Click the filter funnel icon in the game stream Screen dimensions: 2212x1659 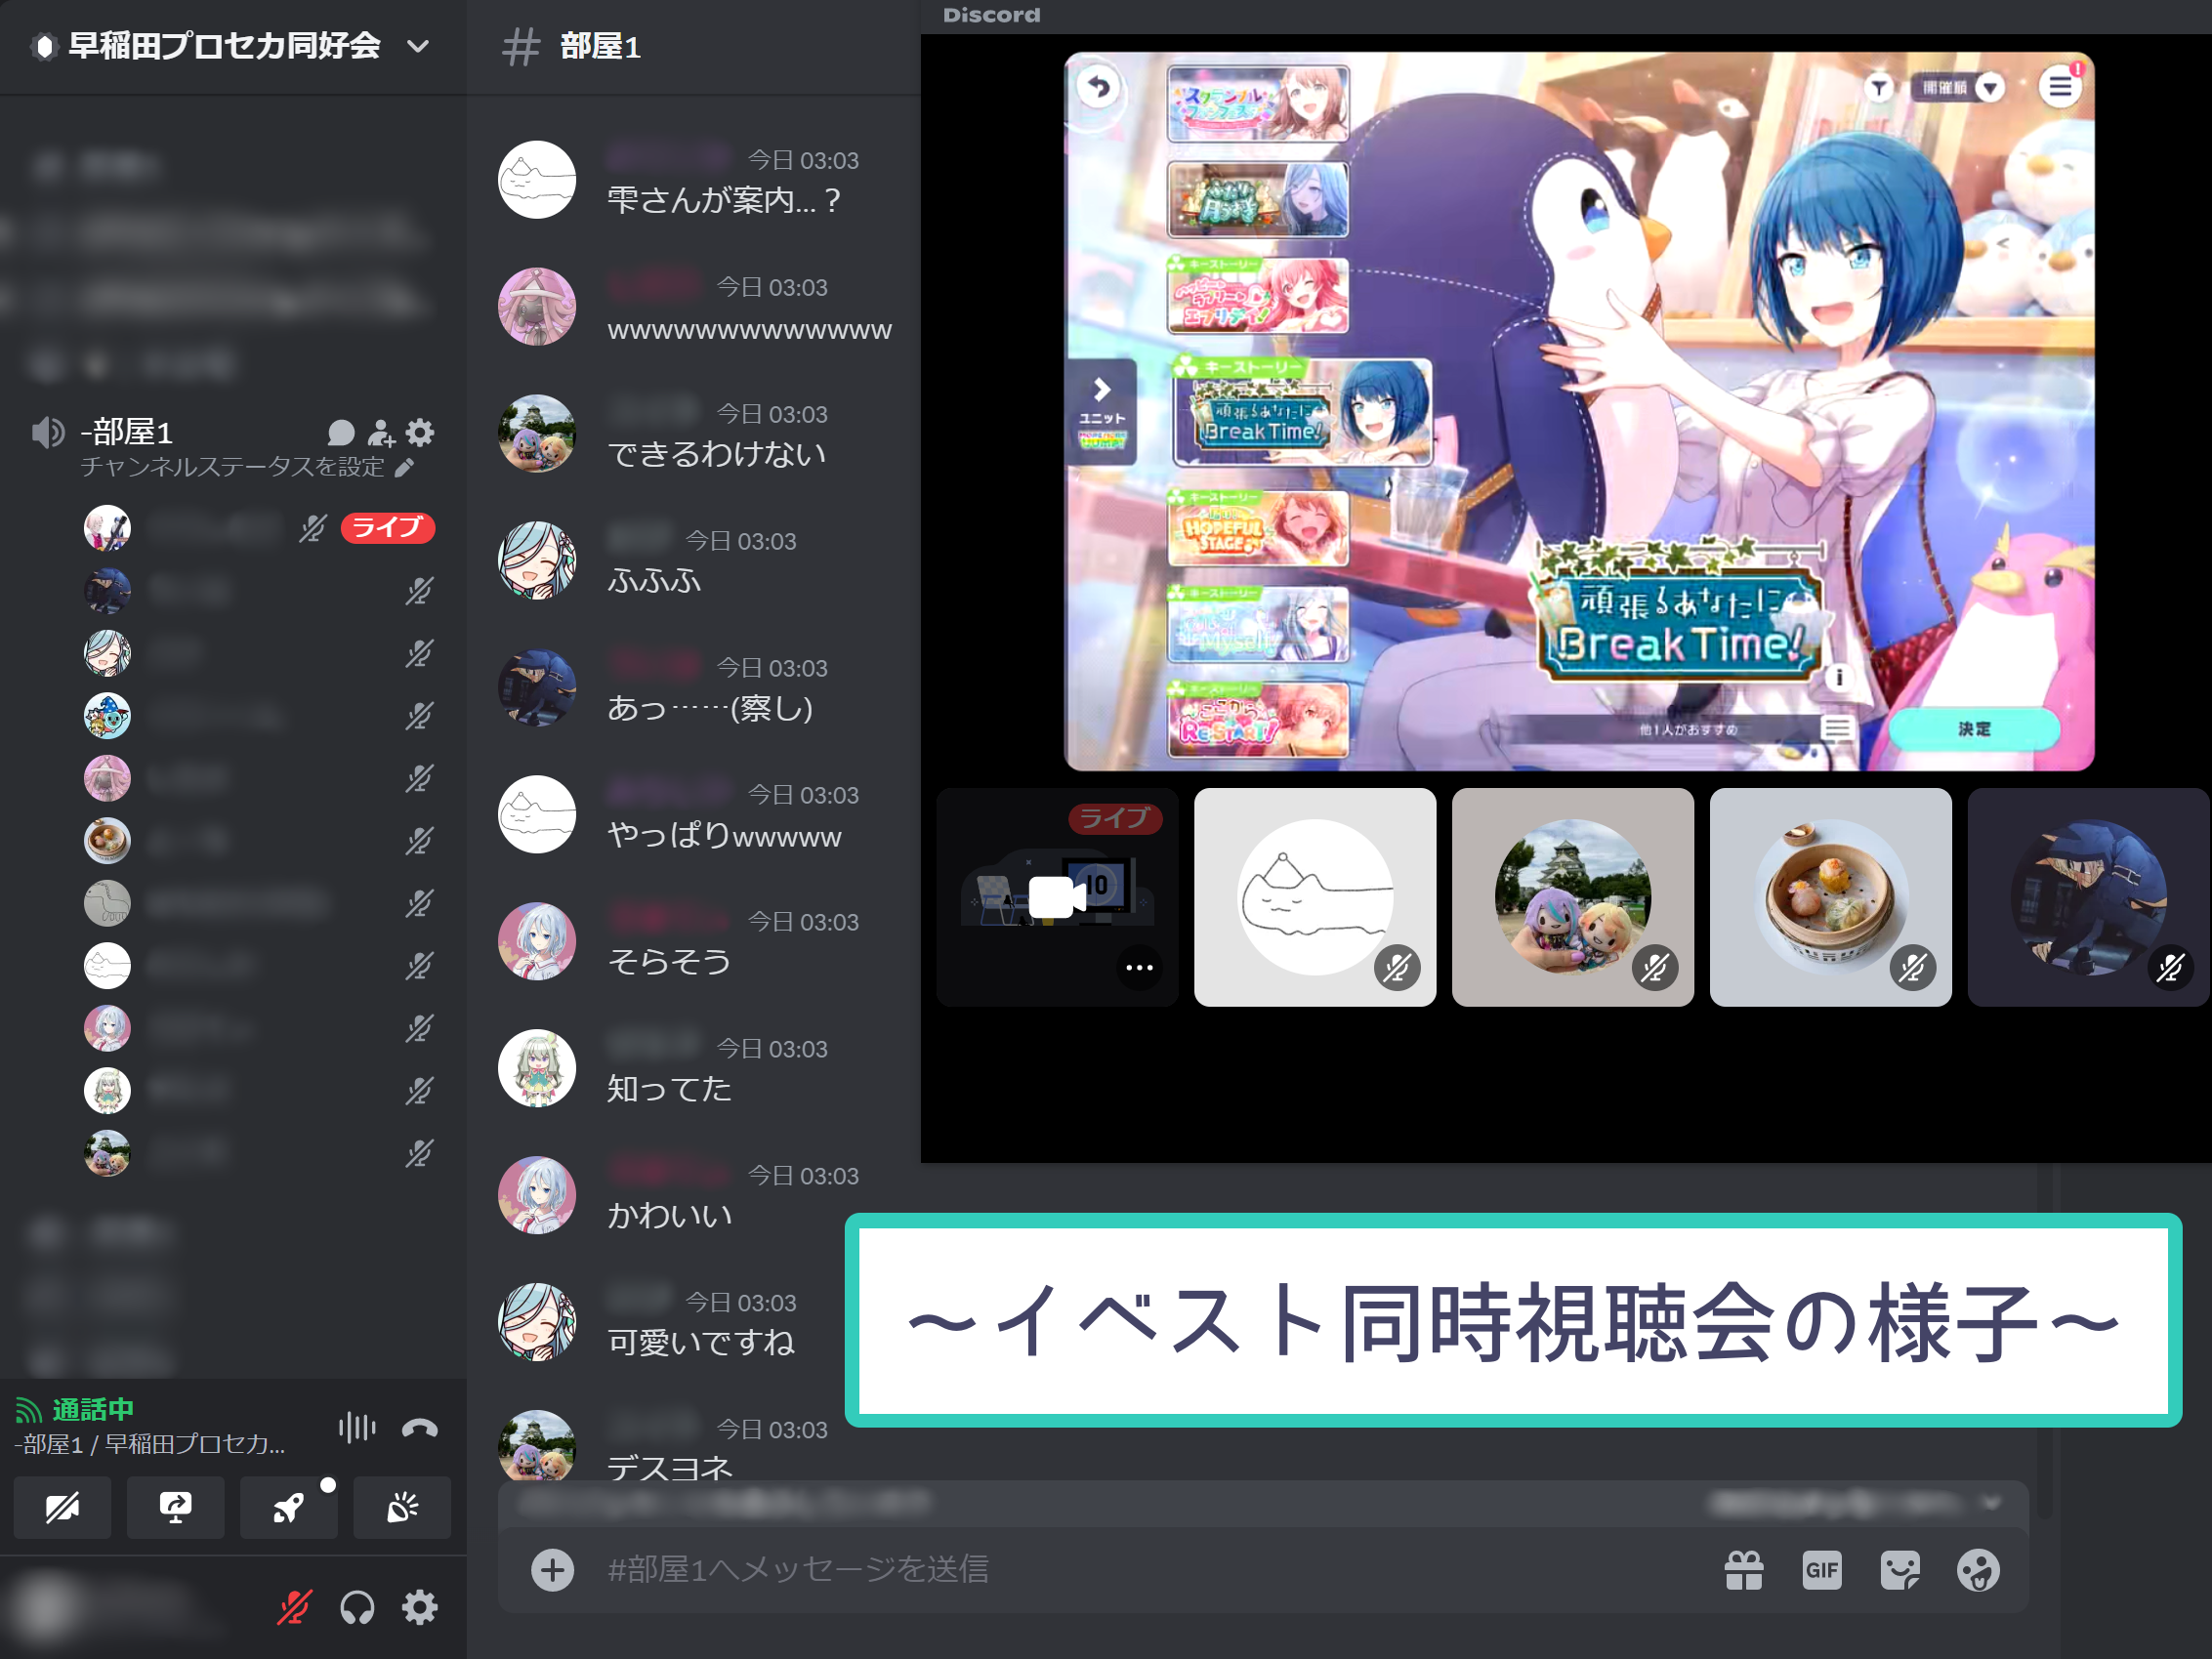1879,88
